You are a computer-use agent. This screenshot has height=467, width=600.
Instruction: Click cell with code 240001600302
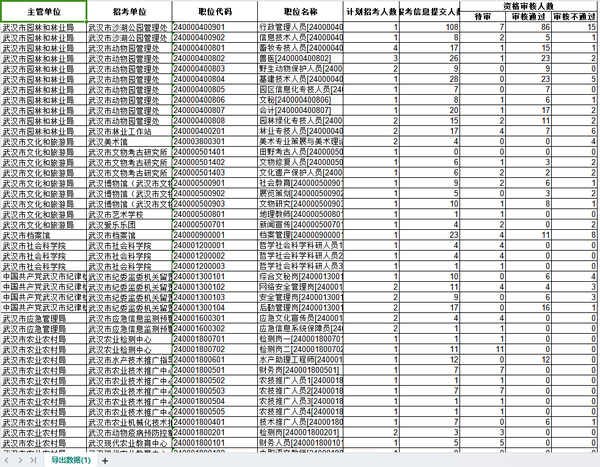pos(215,328)
